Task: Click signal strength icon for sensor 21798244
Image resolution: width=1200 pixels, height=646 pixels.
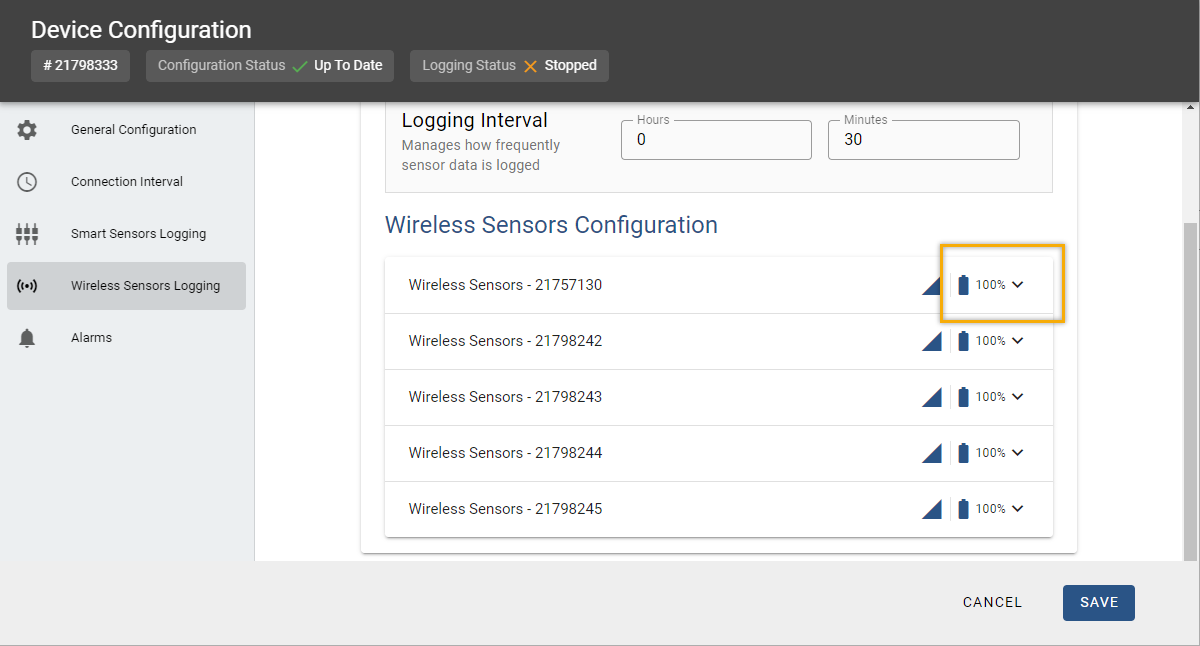Action: click(x=932, y=454)
